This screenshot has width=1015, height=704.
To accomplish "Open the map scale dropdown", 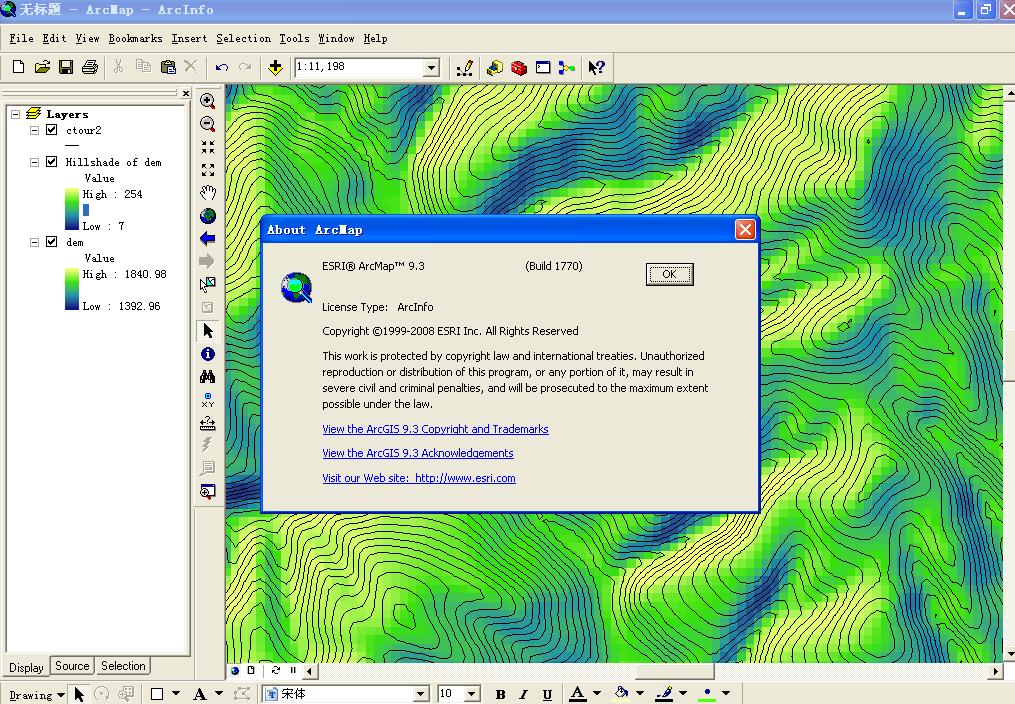I will (x=431, y=67).
